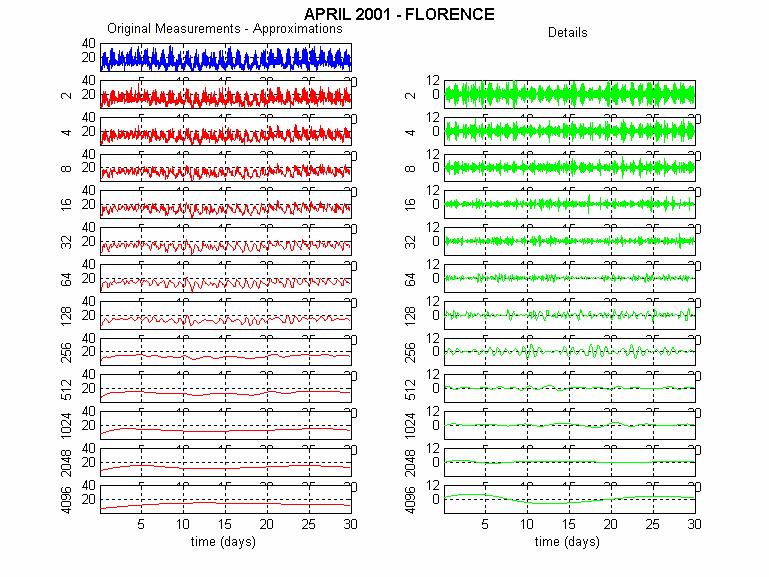Select the green details plot labeled 32

570,241
